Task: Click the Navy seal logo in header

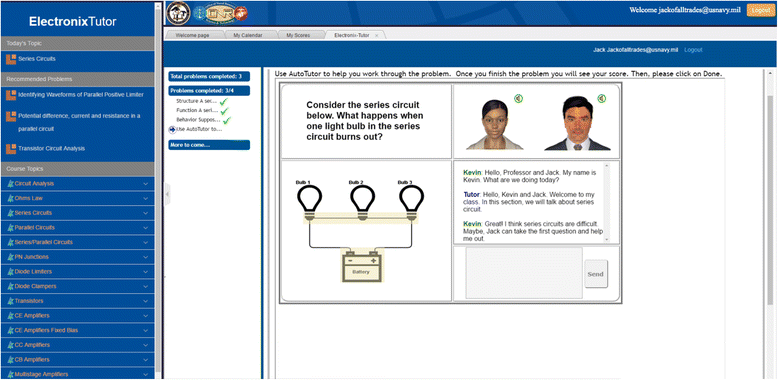Action: click(178, 13)
